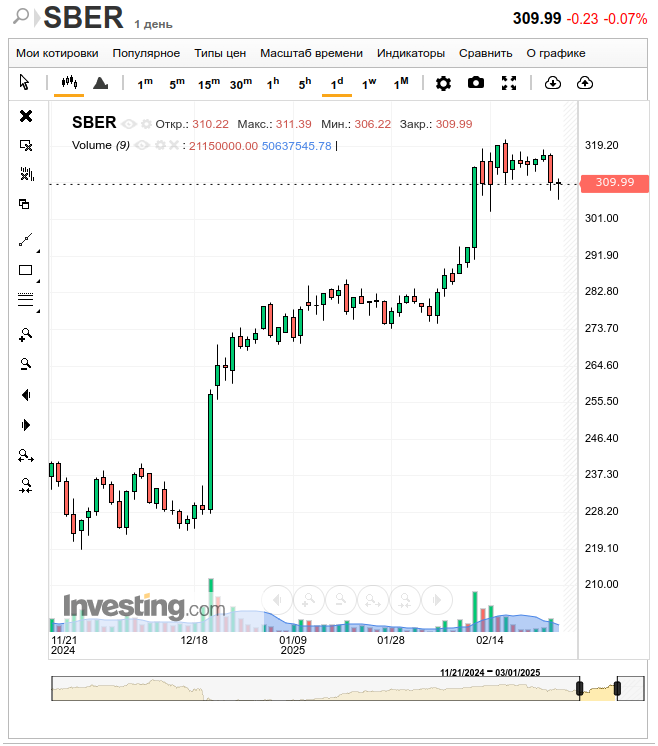Click scroll-left arrow in left toolbar
The width and height of the screenshot is (658, 746).
(26, 395)
